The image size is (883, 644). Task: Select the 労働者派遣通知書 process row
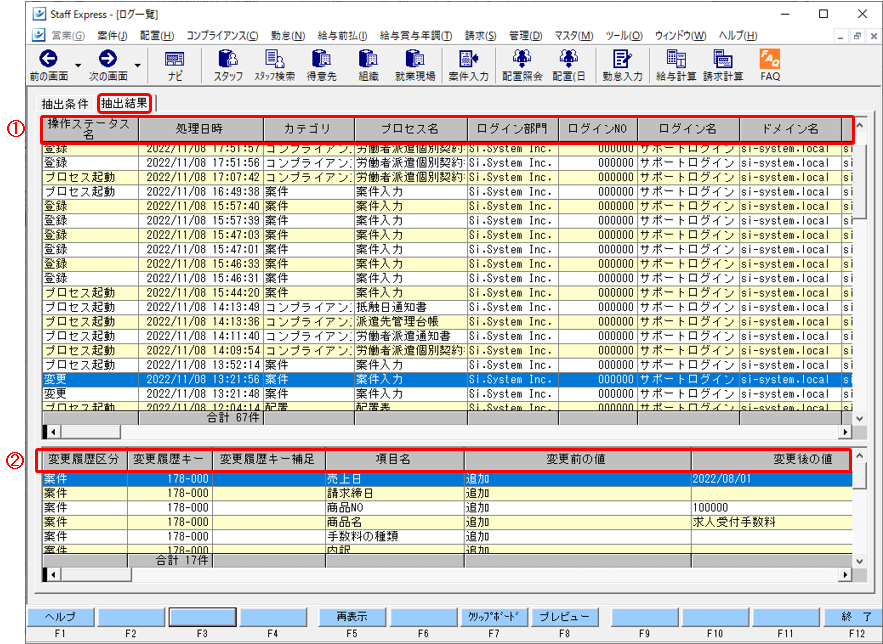coord(447,336)
